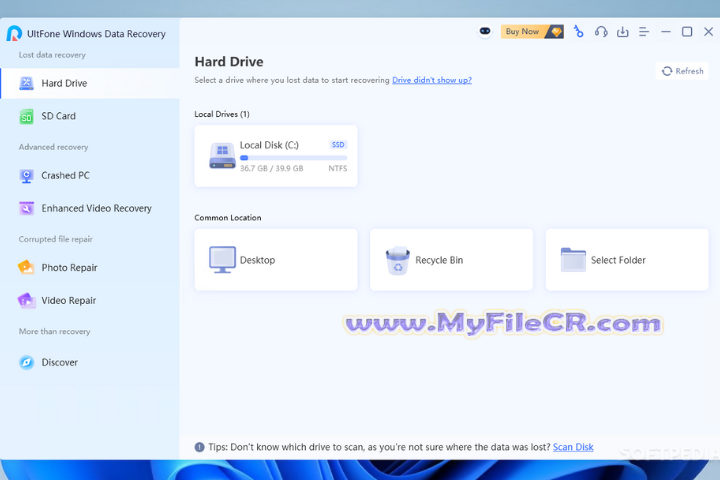Click the Discover compass icon

point(26,362)
